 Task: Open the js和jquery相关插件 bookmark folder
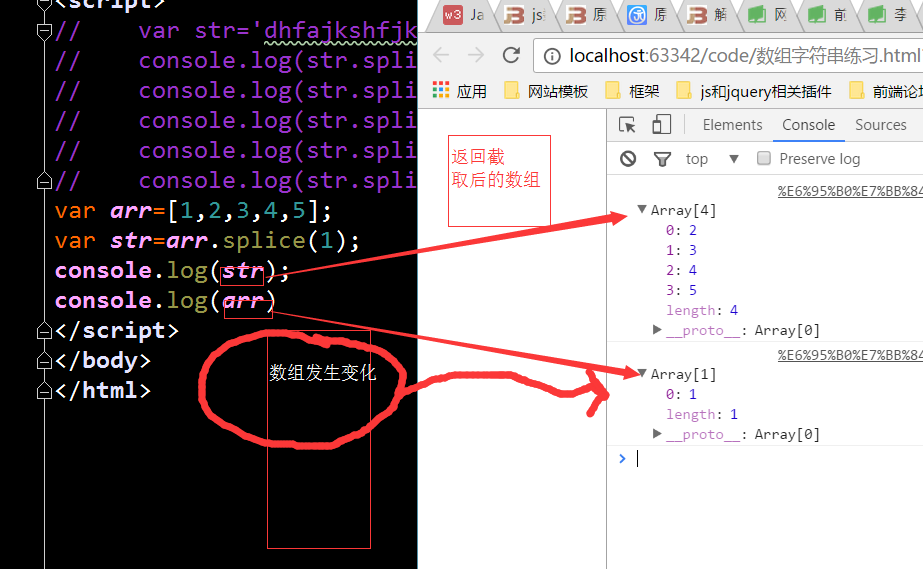coord(755,91)
